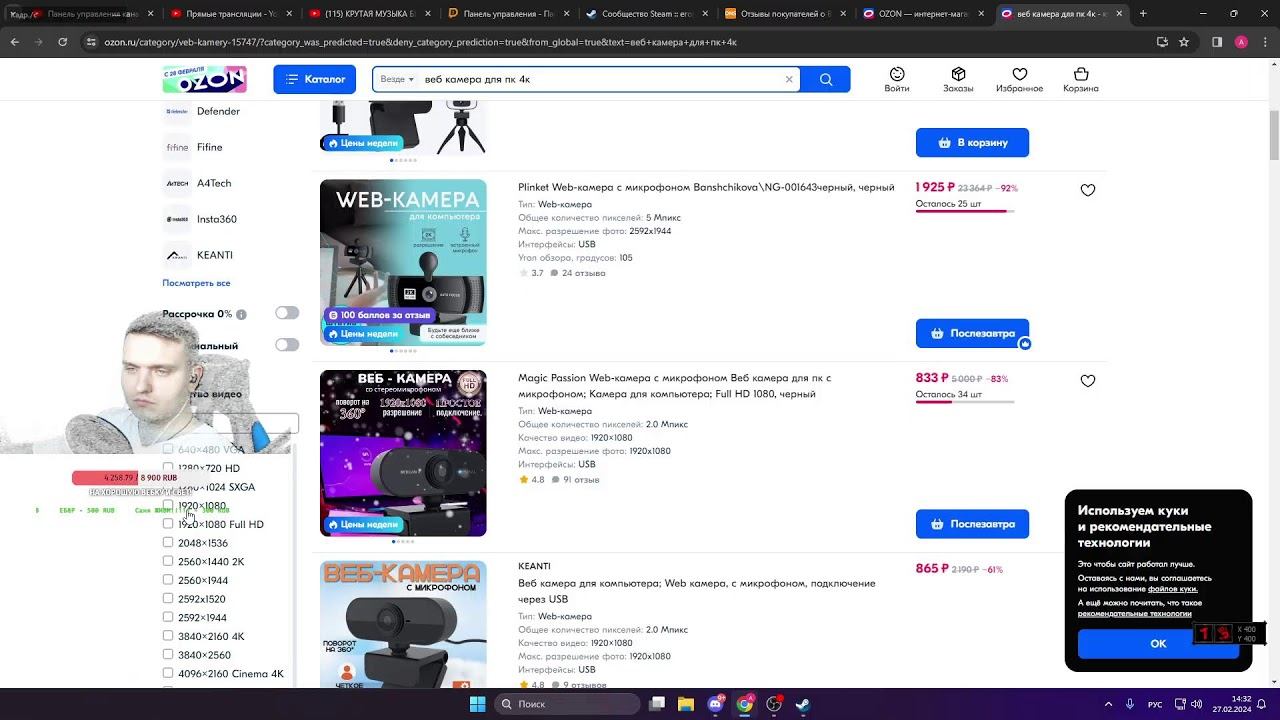This screenshot has width=1280, height=720.
Task: Add top product with В корзину button
Action: [x=972, y=142]
